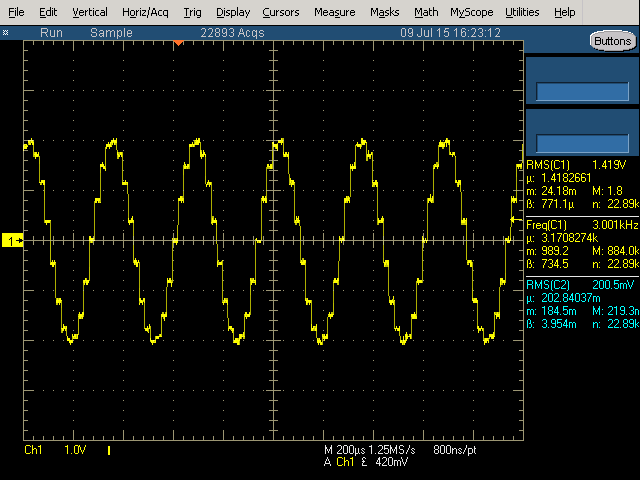Click the Run acquisition status indicator
640x480 pixels.
coord(52,32)
